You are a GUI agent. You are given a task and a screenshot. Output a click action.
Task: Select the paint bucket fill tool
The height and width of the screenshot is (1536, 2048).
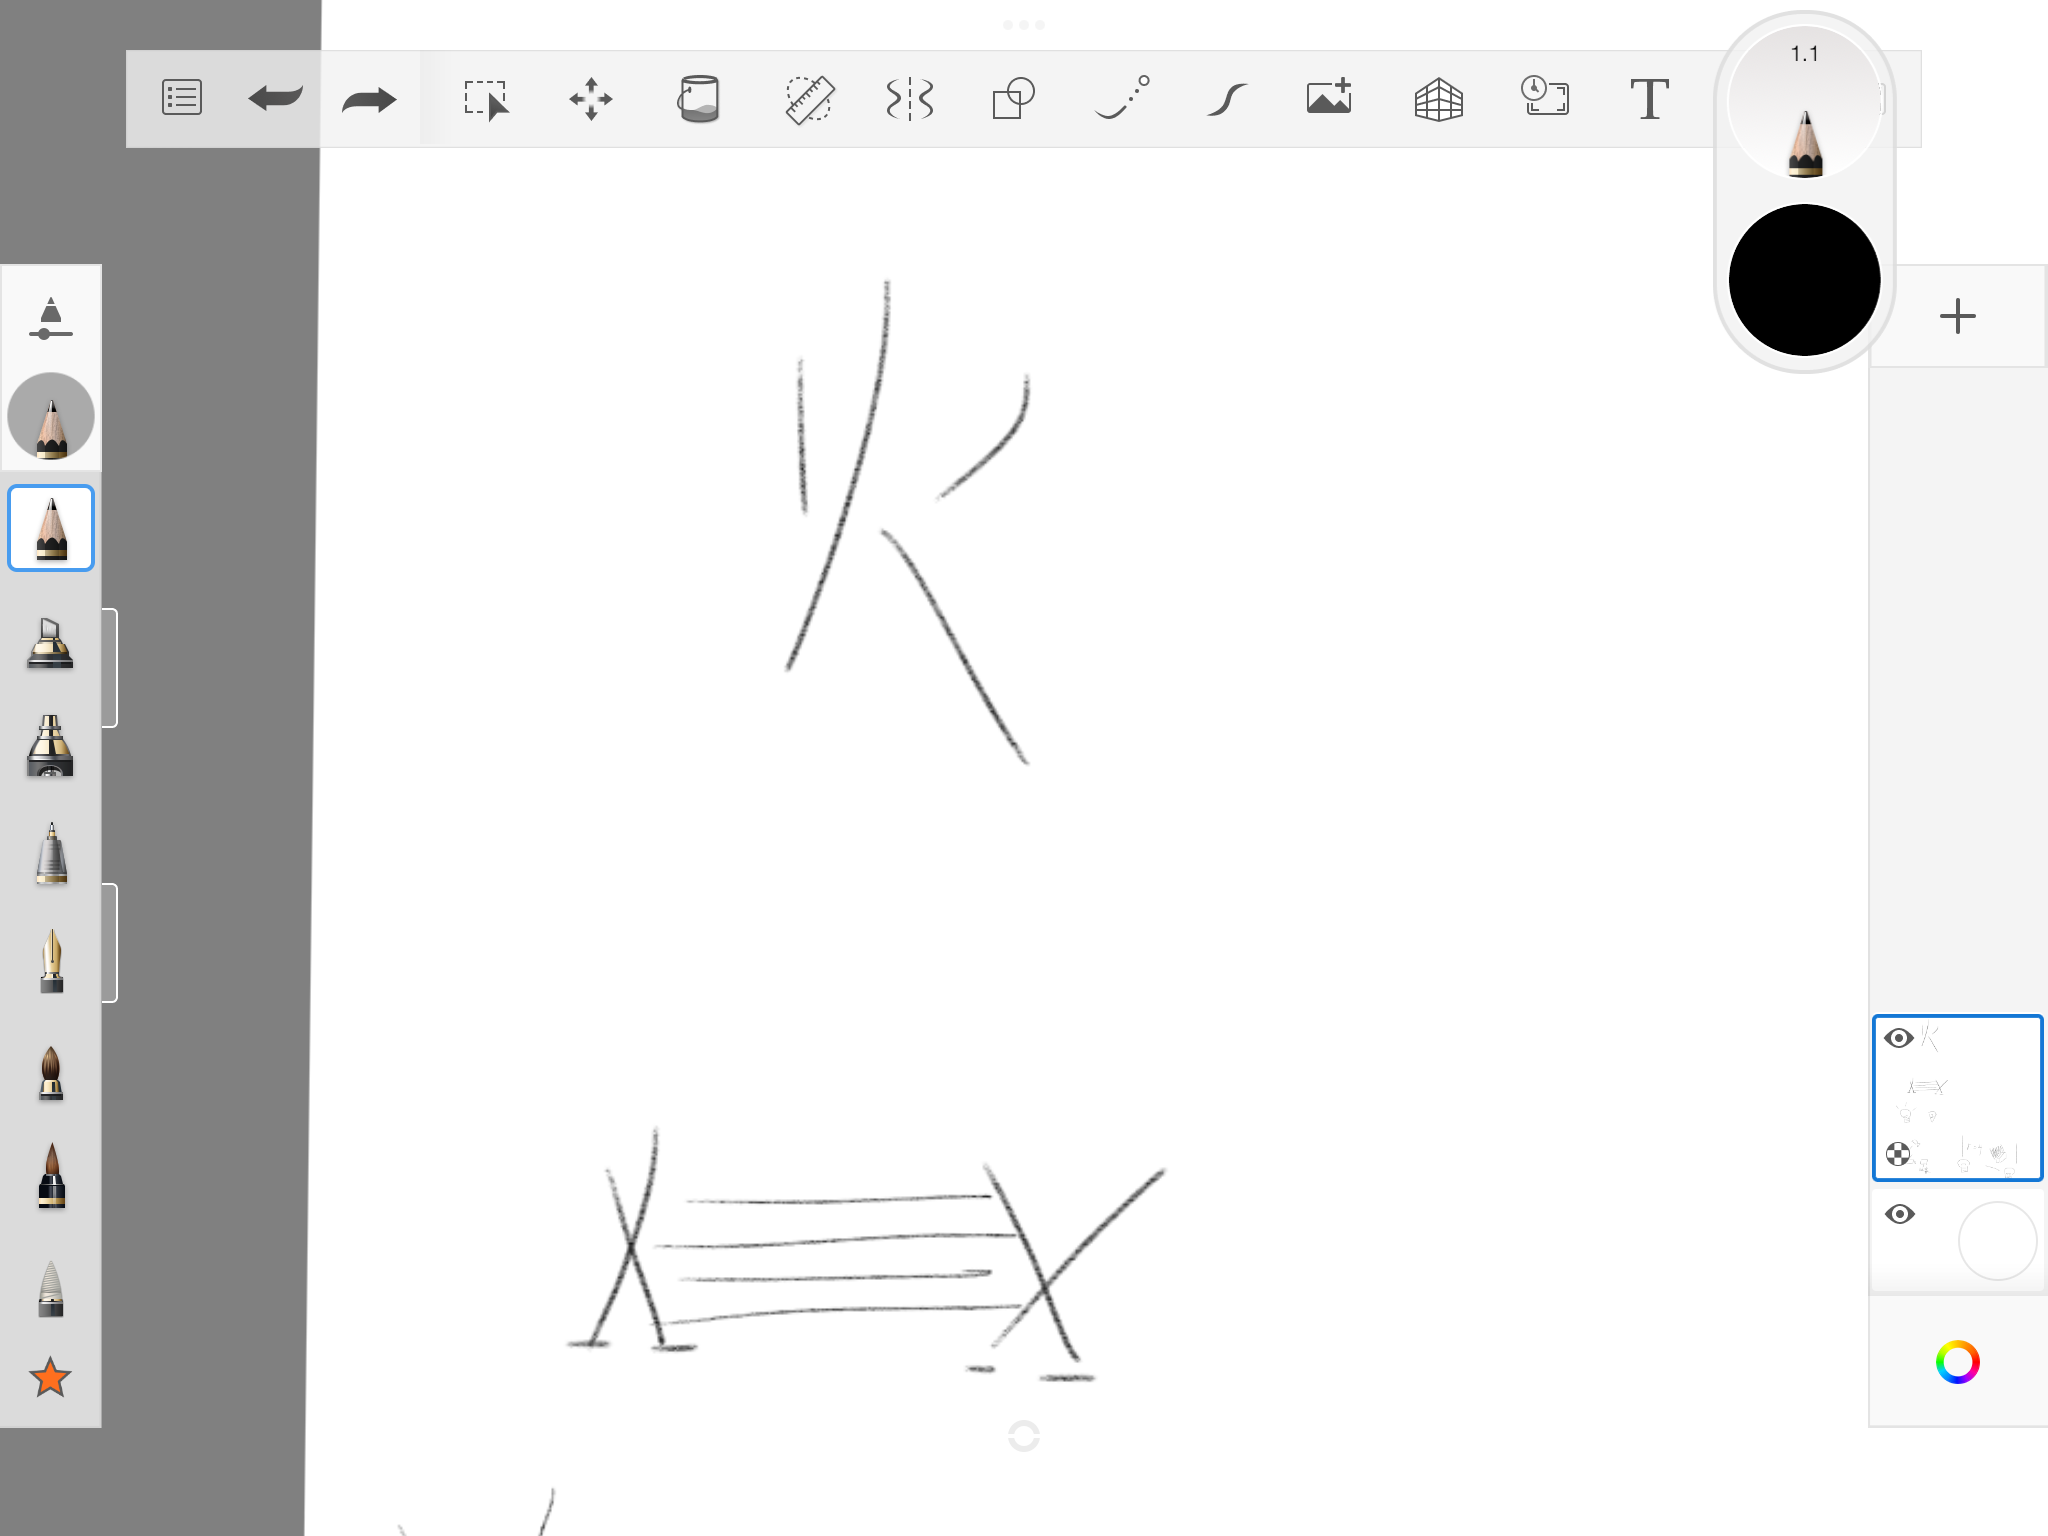[699, 99]
